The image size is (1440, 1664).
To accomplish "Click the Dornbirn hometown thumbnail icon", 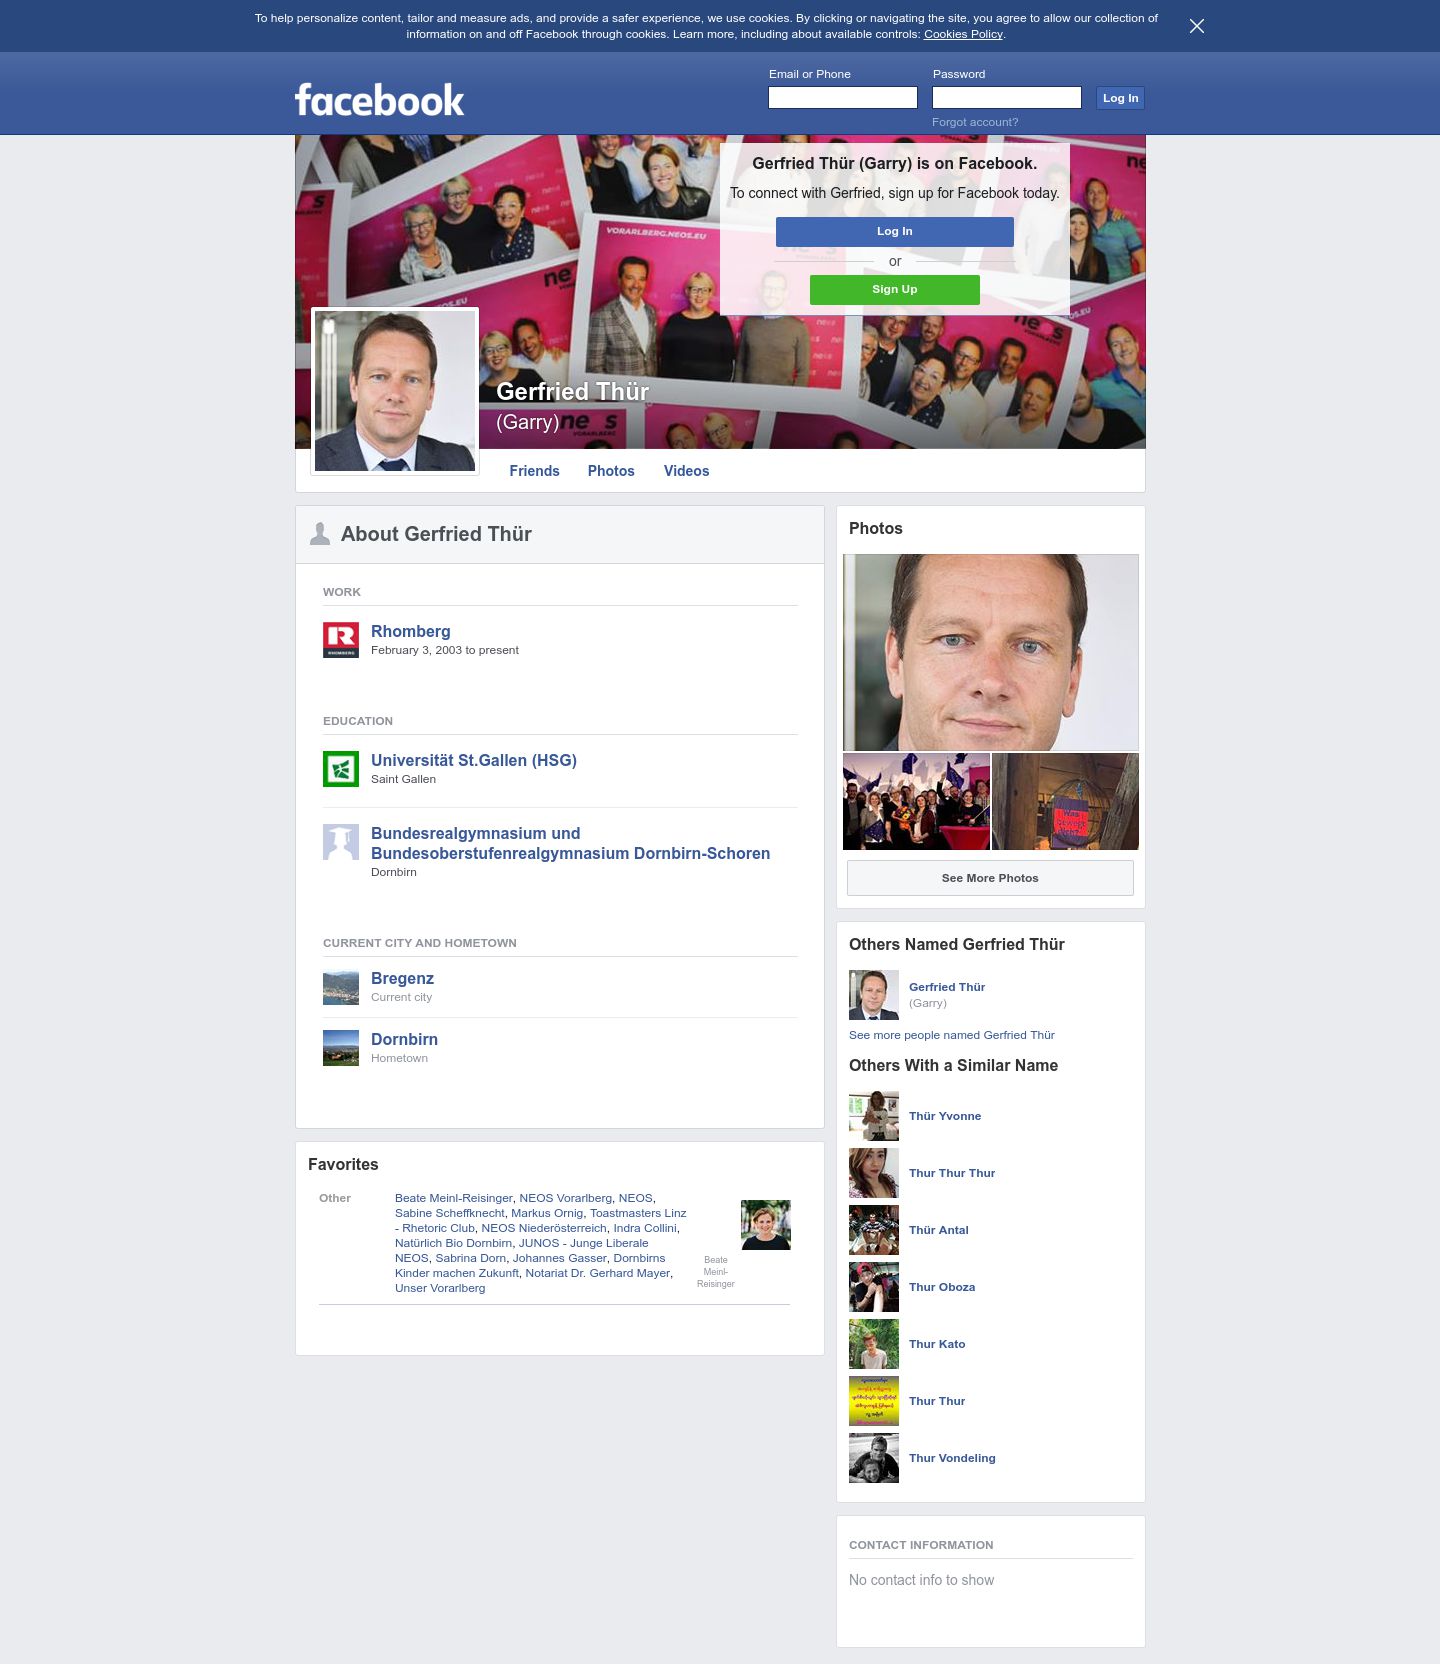I will [341, 1048].
